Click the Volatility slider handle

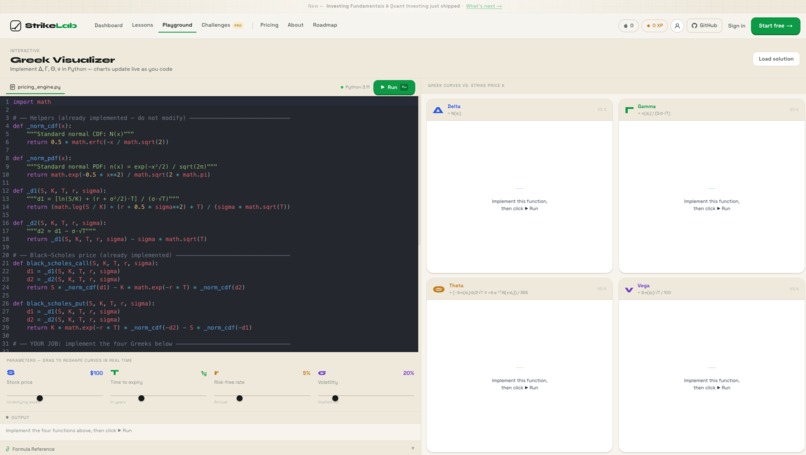[x=335, y=398]
